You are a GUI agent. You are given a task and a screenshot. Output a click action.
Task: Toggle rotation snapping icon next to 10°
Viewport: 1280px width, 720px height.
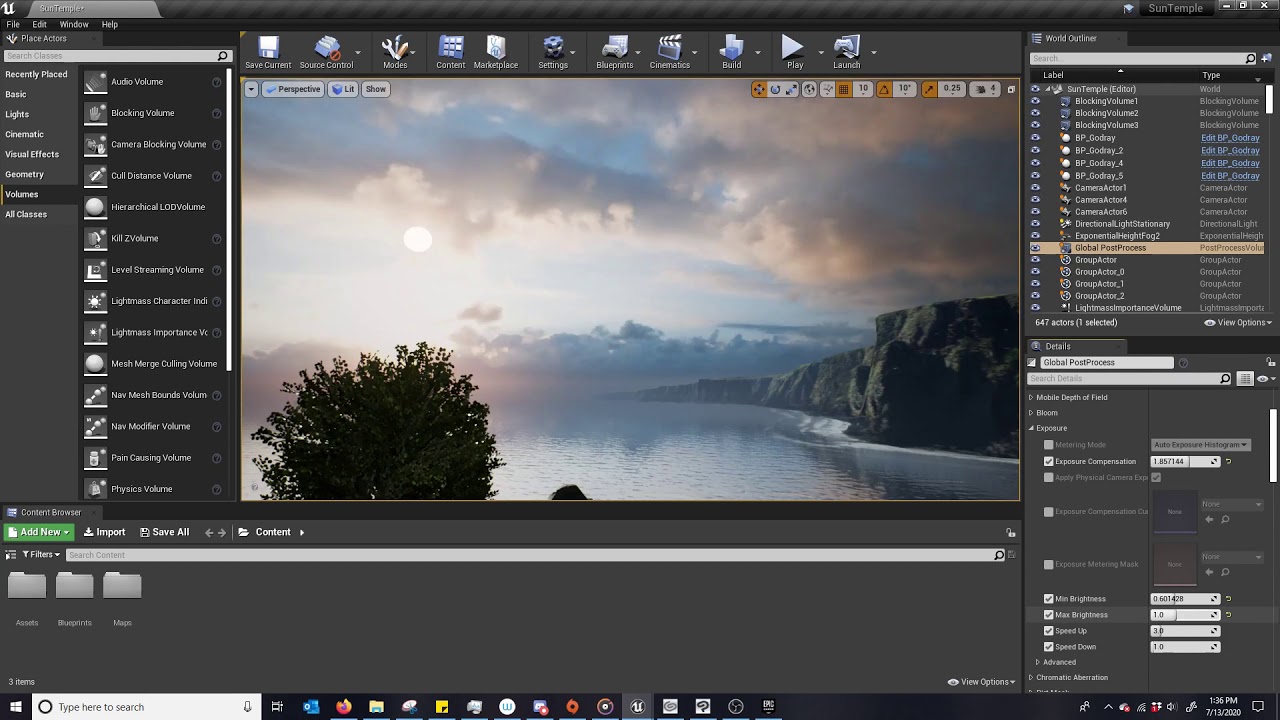coord(884,89)
